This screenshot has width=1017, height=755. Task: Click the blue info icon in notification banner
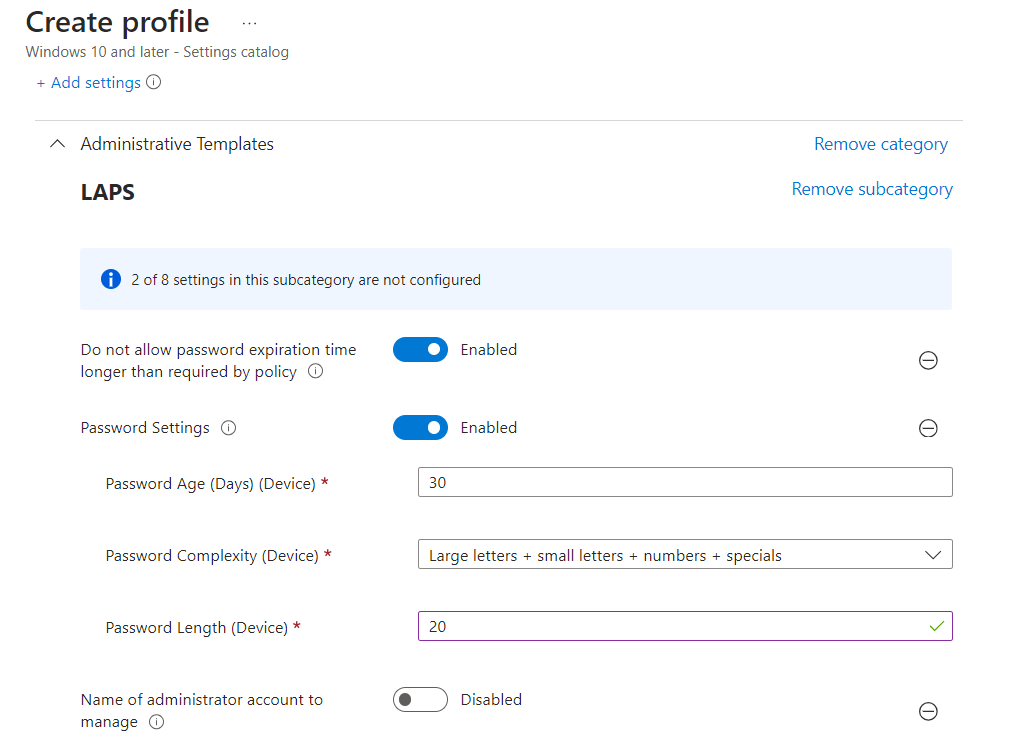111,280
